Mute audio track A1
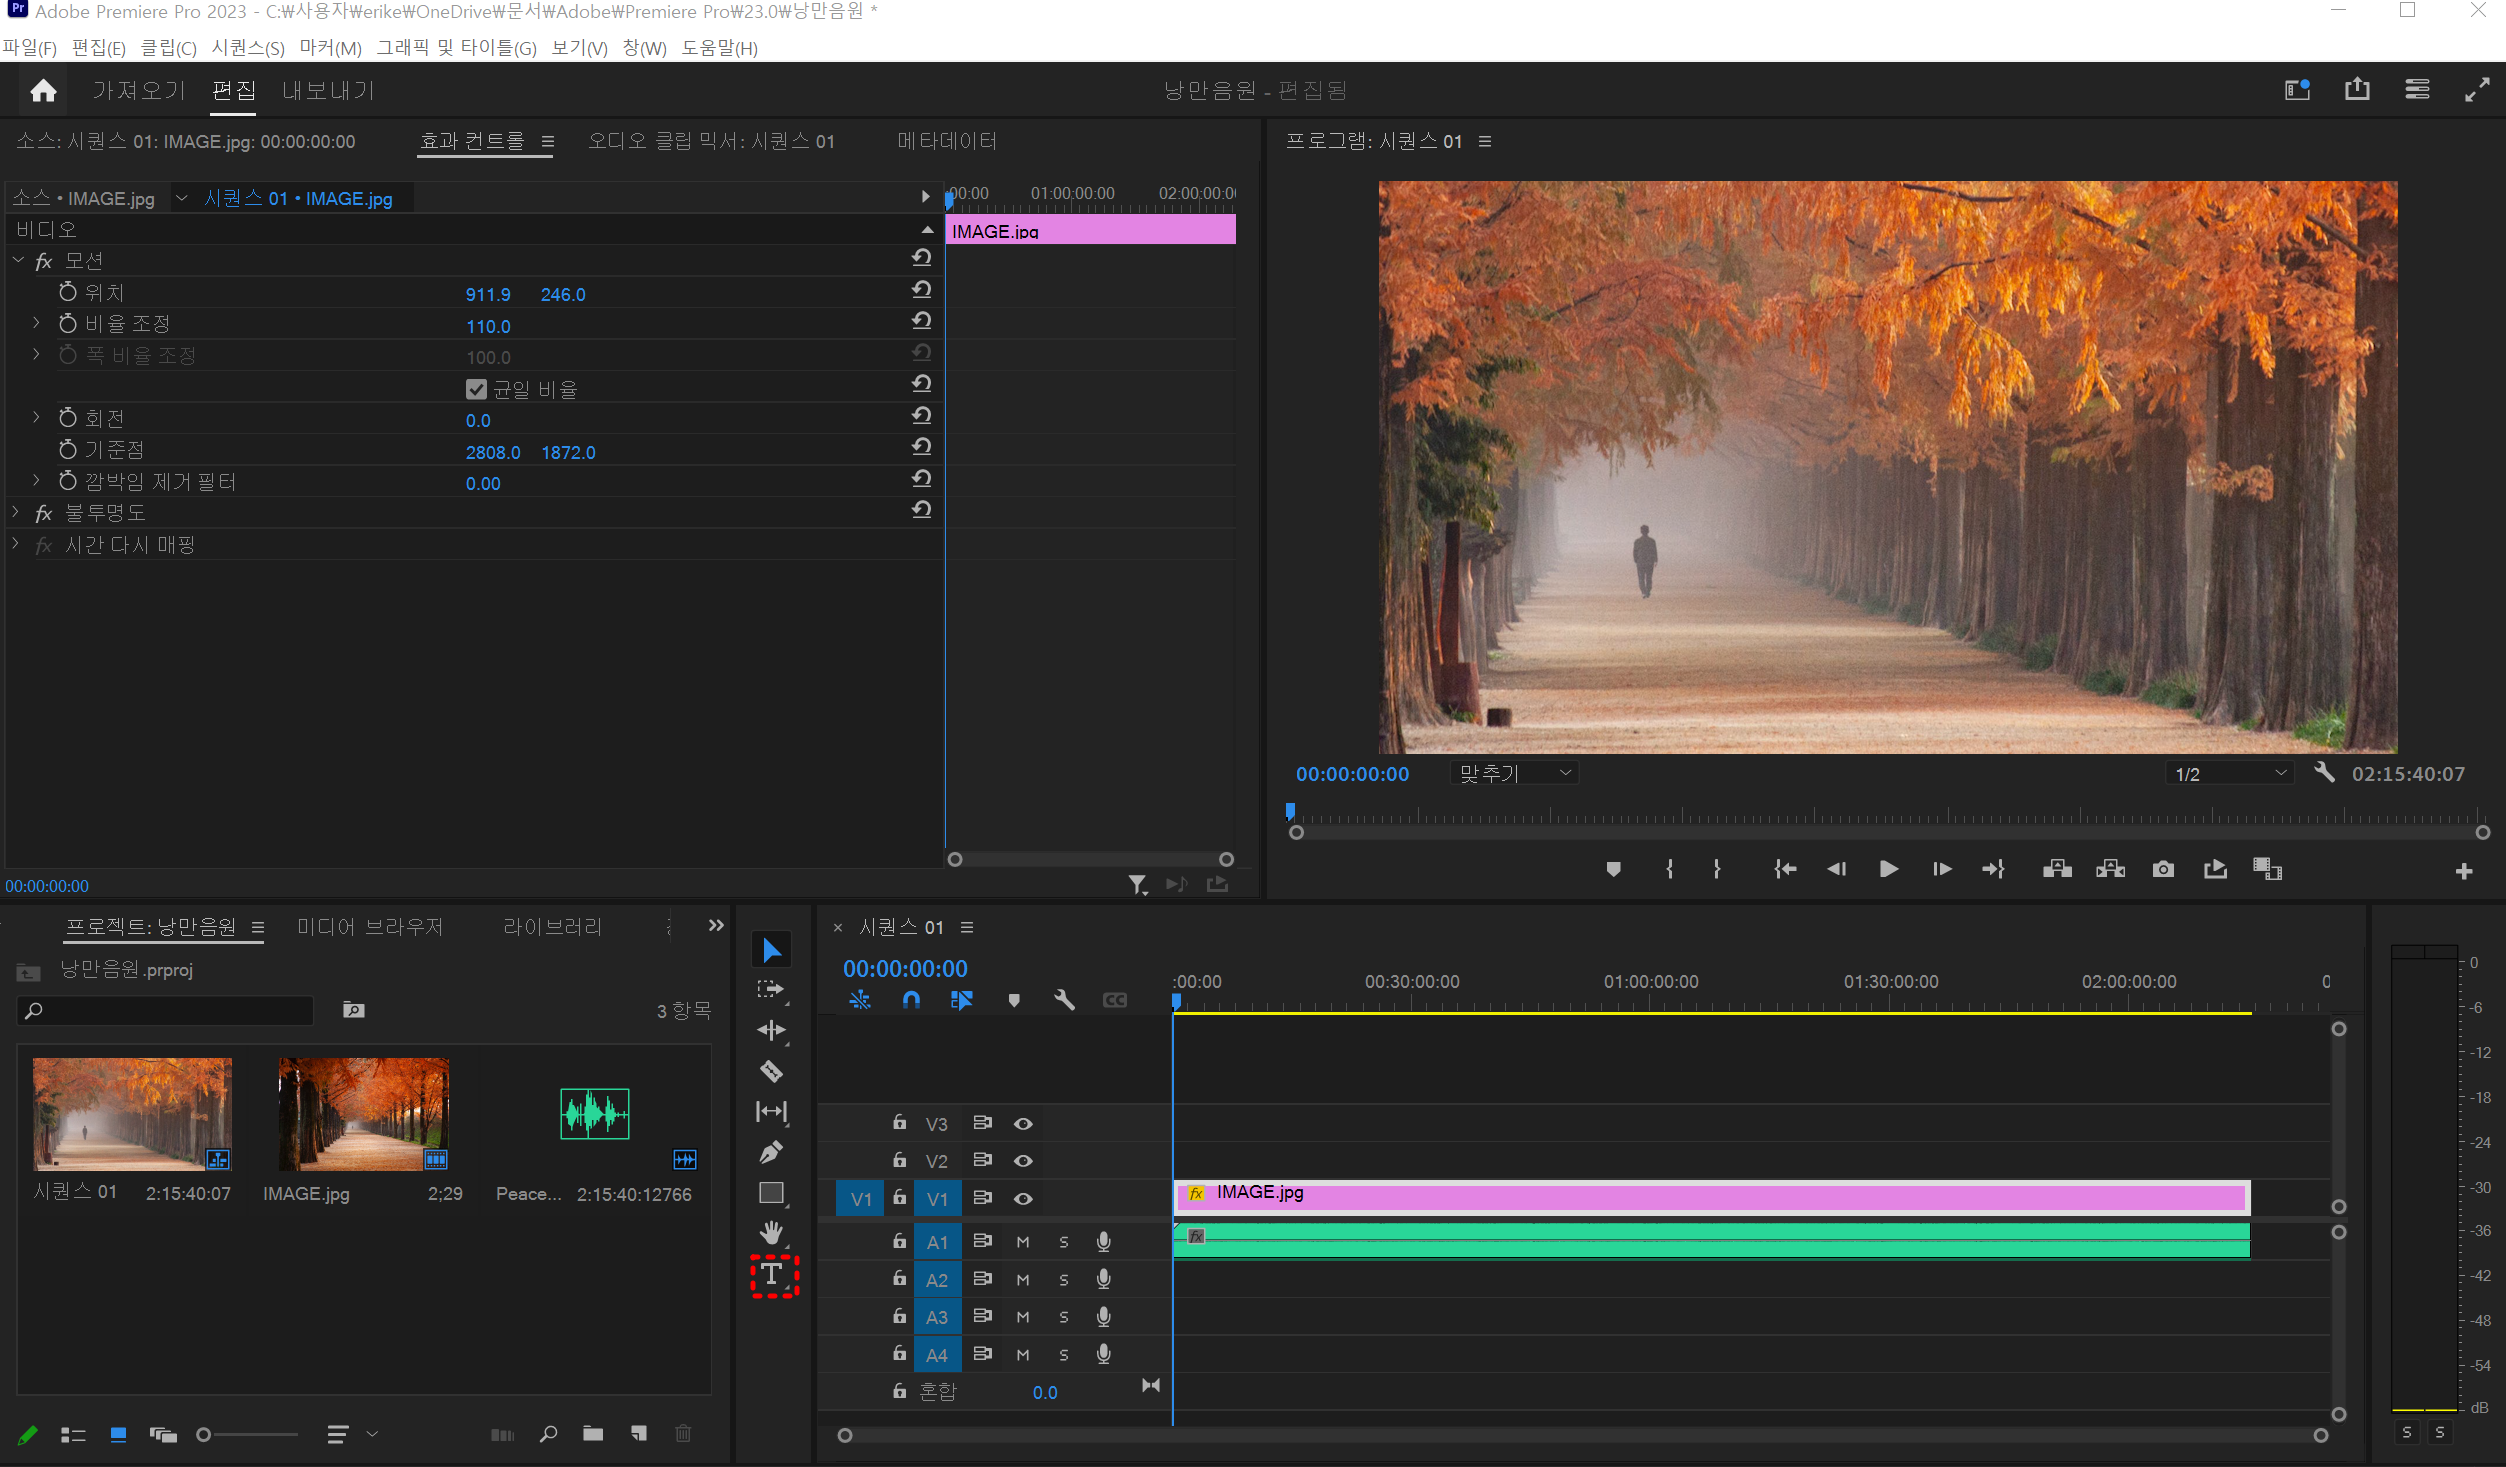 [x=1022, y=1242]
